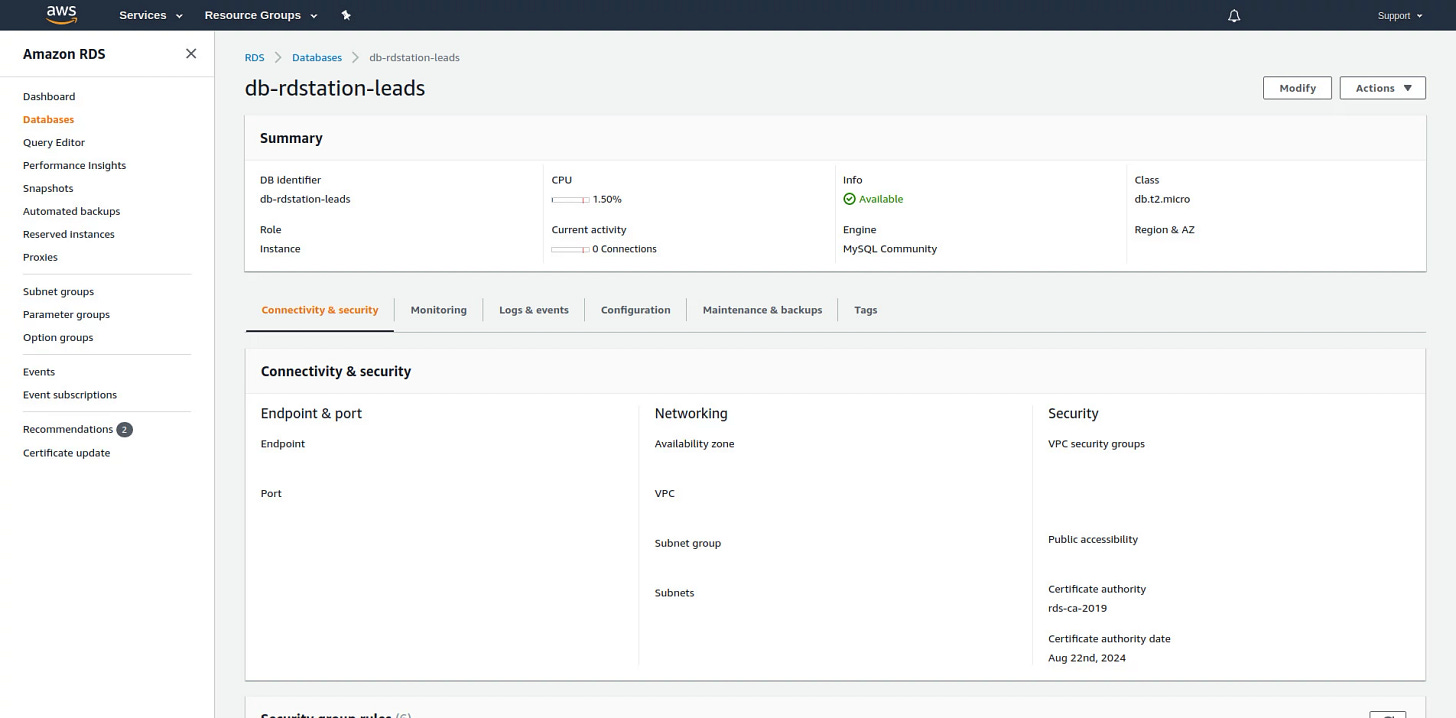Image resolution: width=1456 pixels, height=718 pixels.
Task: Open Parameter groups from the sidebar
Action: click(x=66, y=314)
